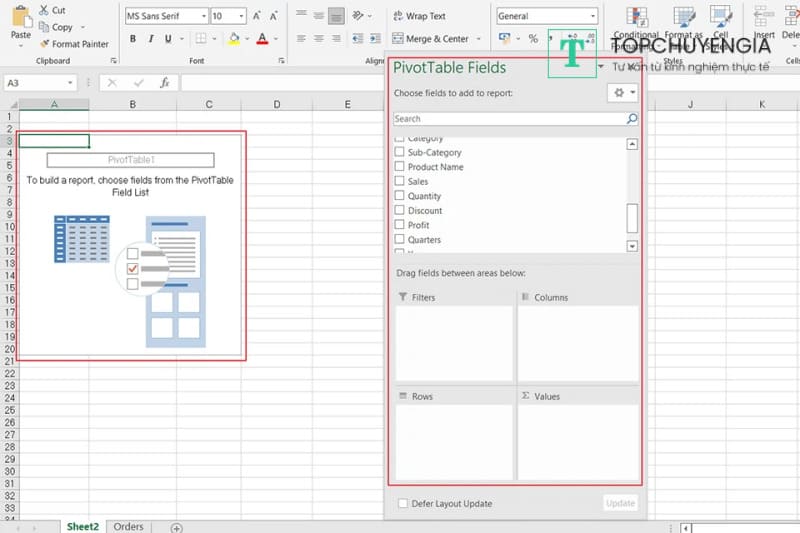The image size is (800, 533).
Task: Click the PivotTable field Search box
Action: pyautogui.click(x=509, y=118)
